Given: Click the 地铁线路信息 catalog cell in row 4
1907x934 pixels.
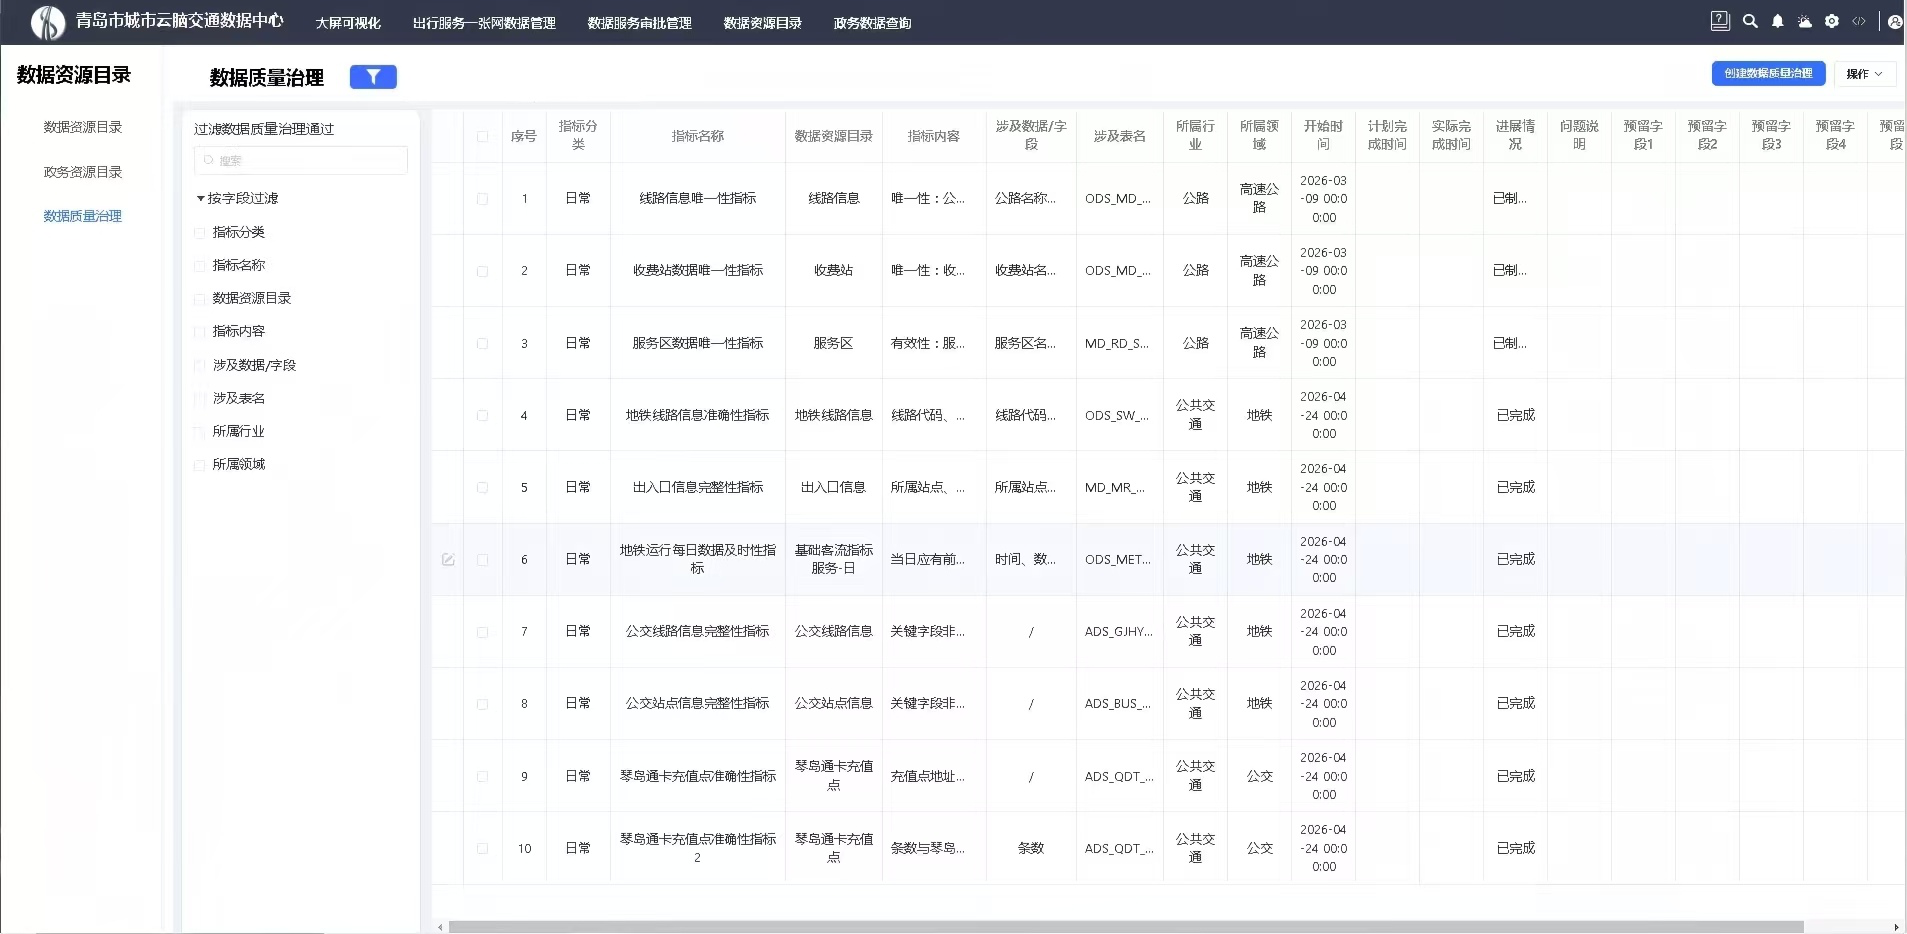Looking at the screenshot, I should point(834,415).
